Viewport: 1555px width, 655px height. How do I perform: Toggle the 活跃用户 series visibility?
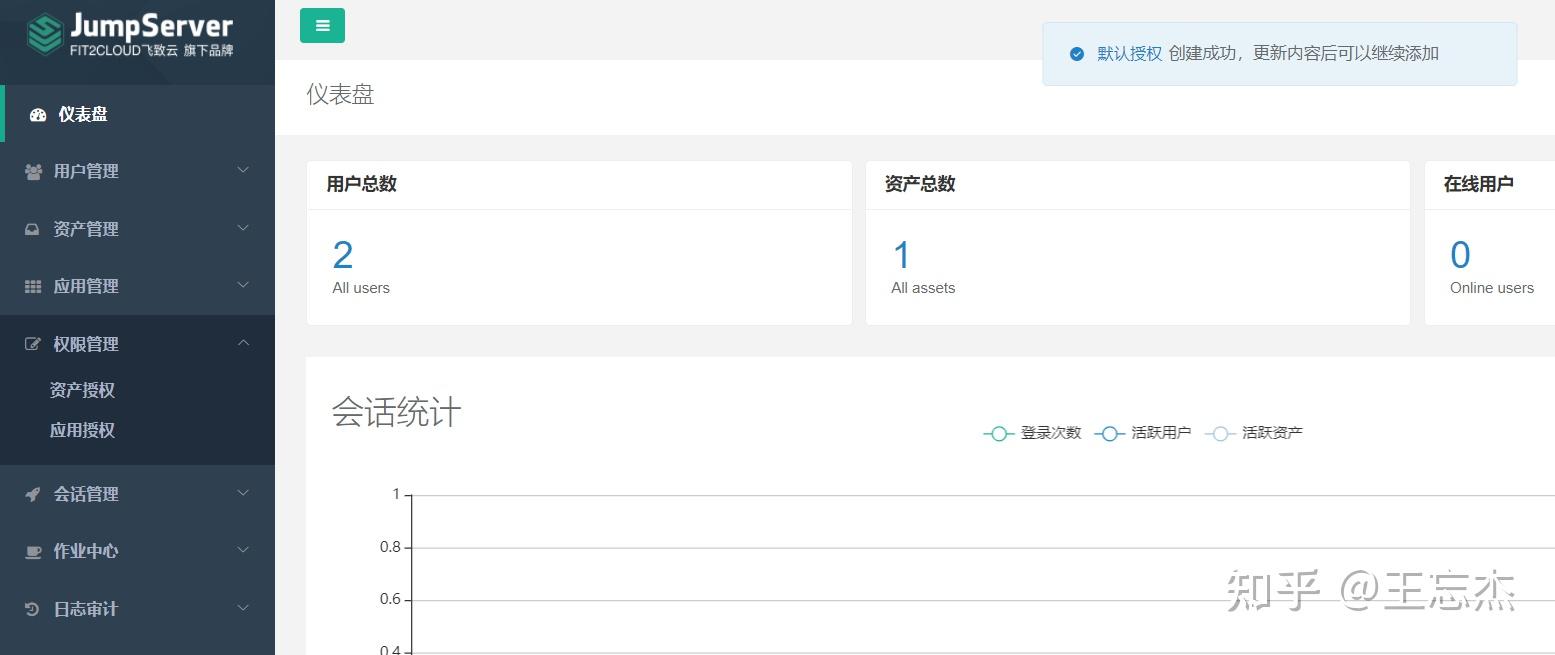point(1163,432)
